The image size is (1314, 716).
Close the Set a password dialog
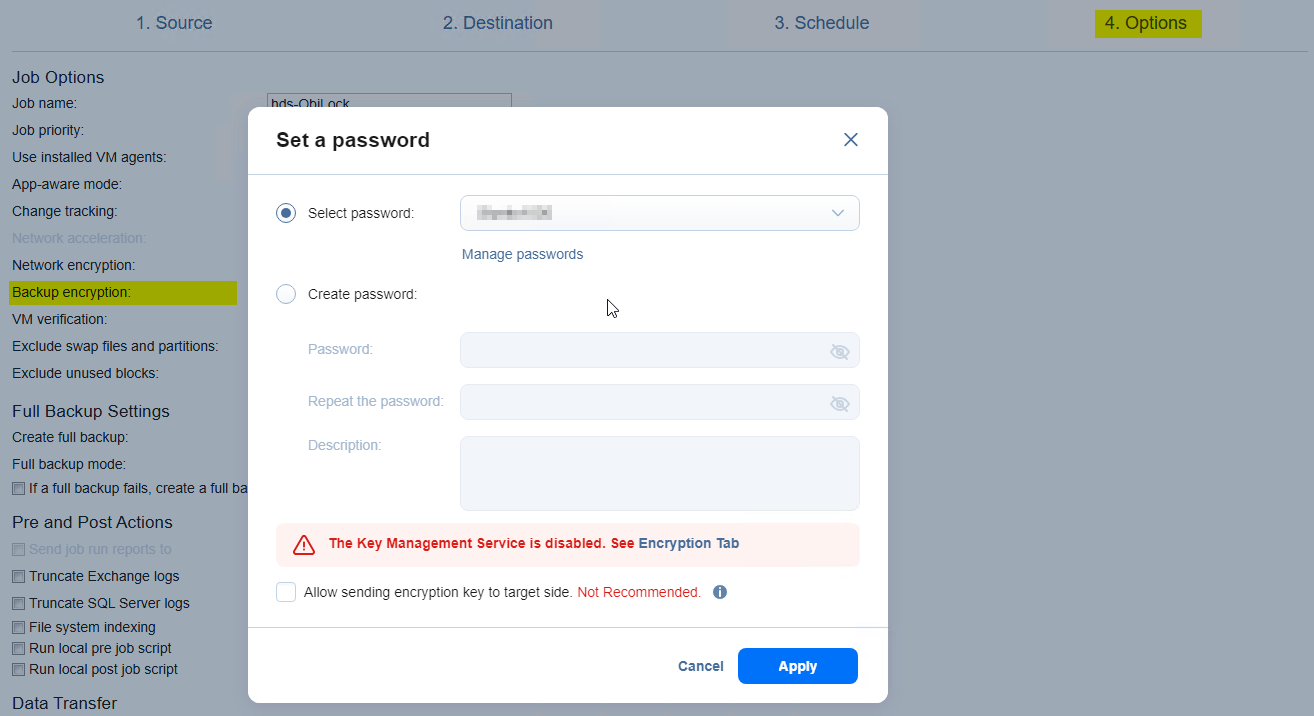coord(851,140)
